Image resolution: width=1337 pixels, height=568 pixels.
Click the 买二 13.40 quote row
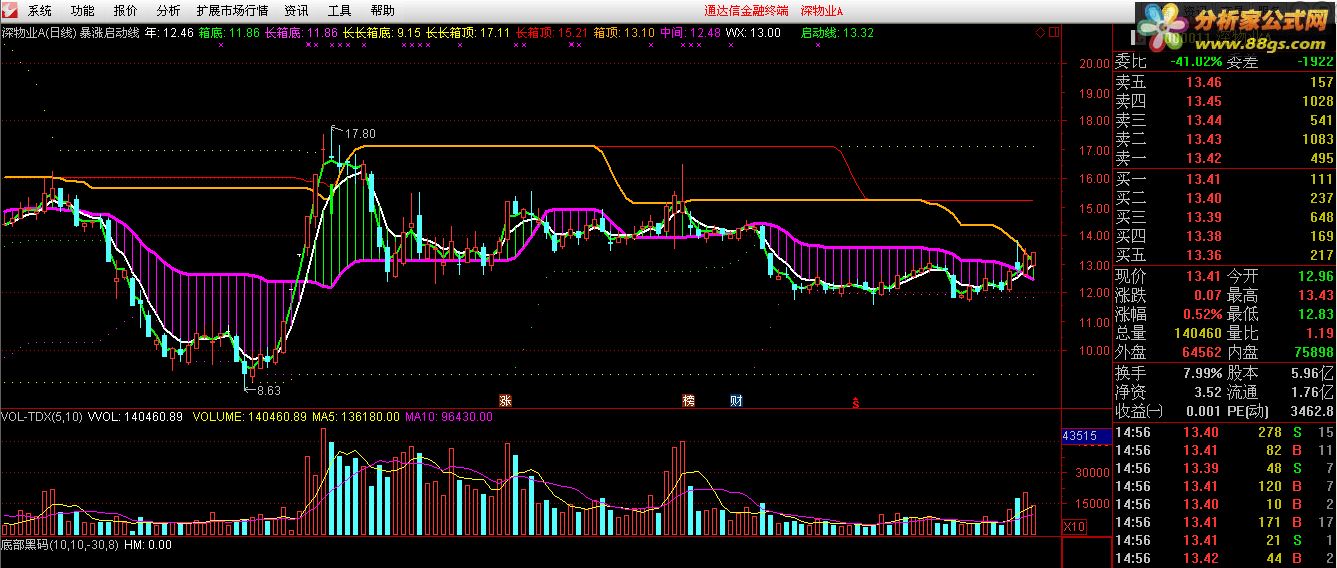click(x=1225, y=198)
